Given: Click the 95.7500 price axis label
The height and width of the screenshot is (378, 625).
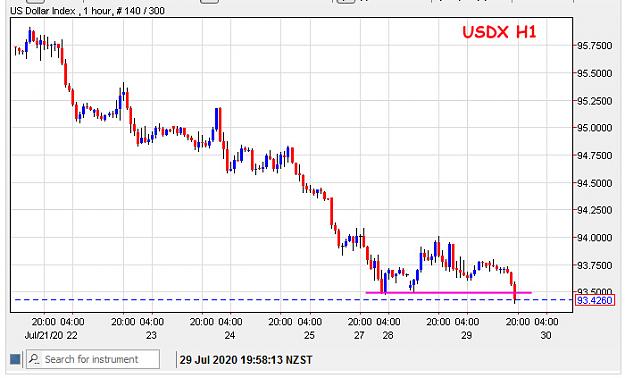Looking at the screenshot, I should tap(595, 46).
